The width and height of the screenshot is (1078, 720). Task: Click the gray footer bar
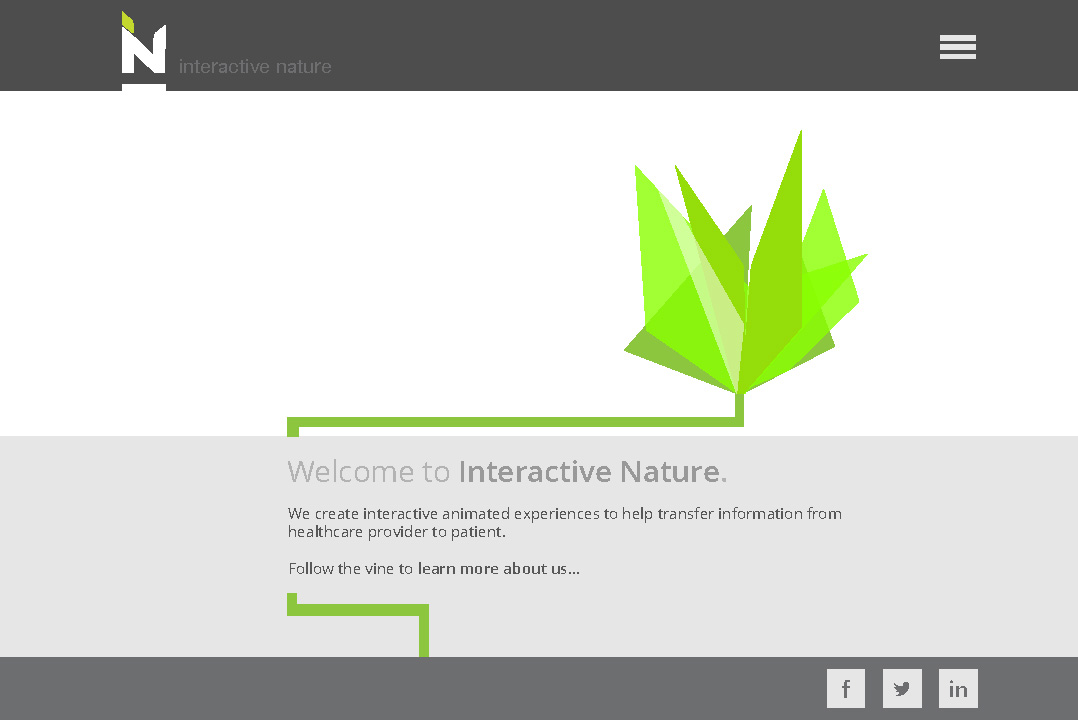pos(400,688)
